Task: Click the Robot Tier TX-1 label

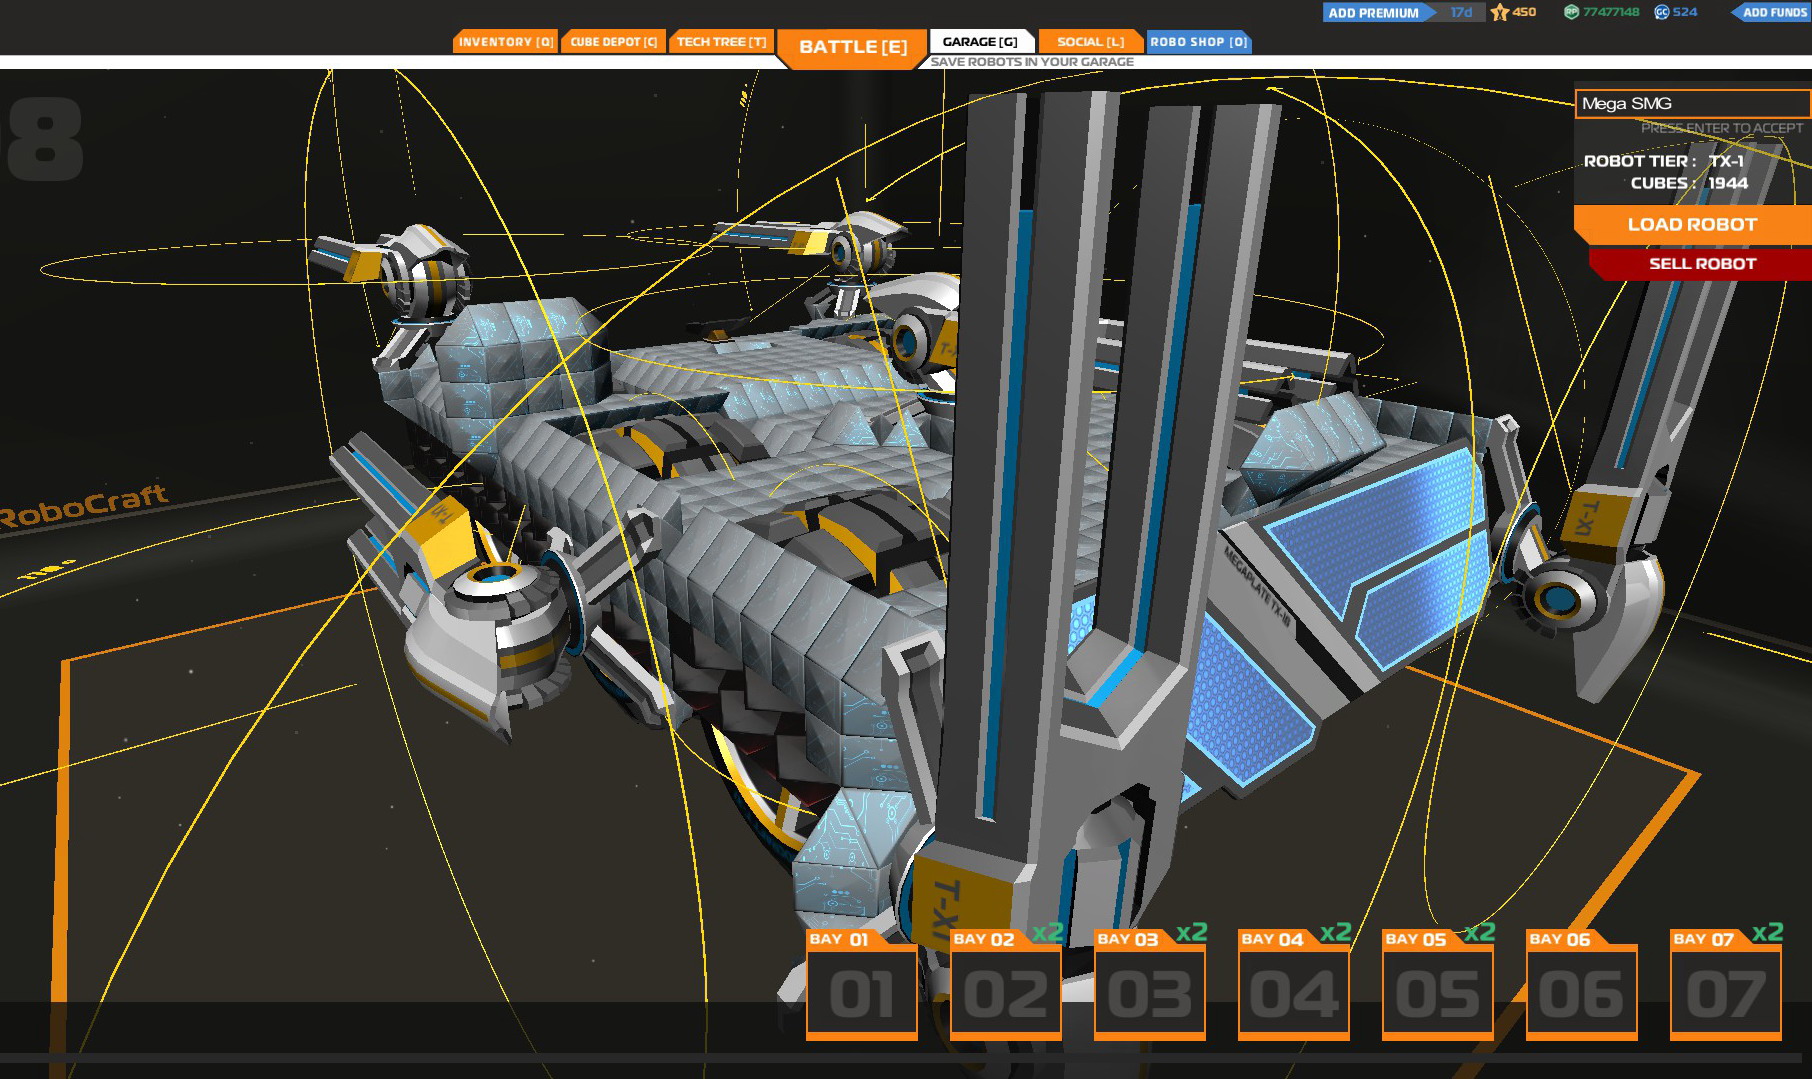Action: coord(1664,161)
